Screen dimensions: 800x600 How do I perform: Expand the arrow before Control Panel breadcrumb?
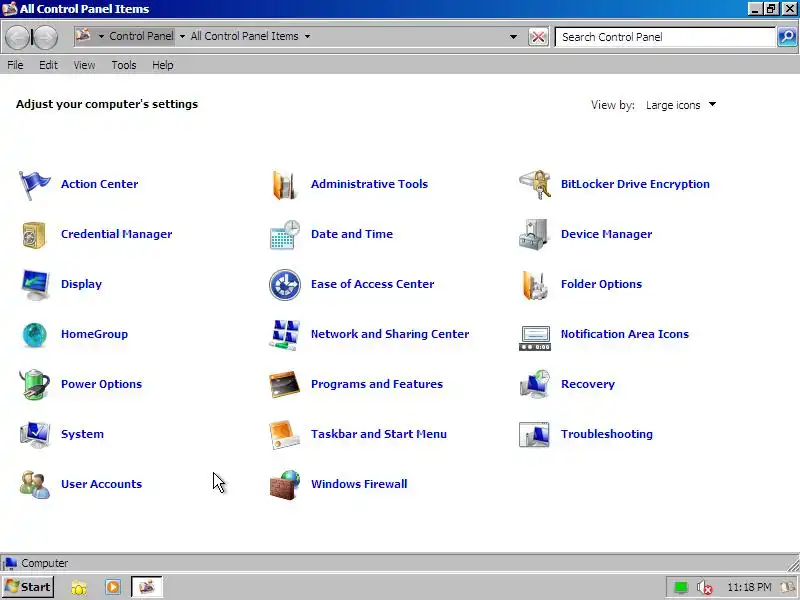point(101,37)
